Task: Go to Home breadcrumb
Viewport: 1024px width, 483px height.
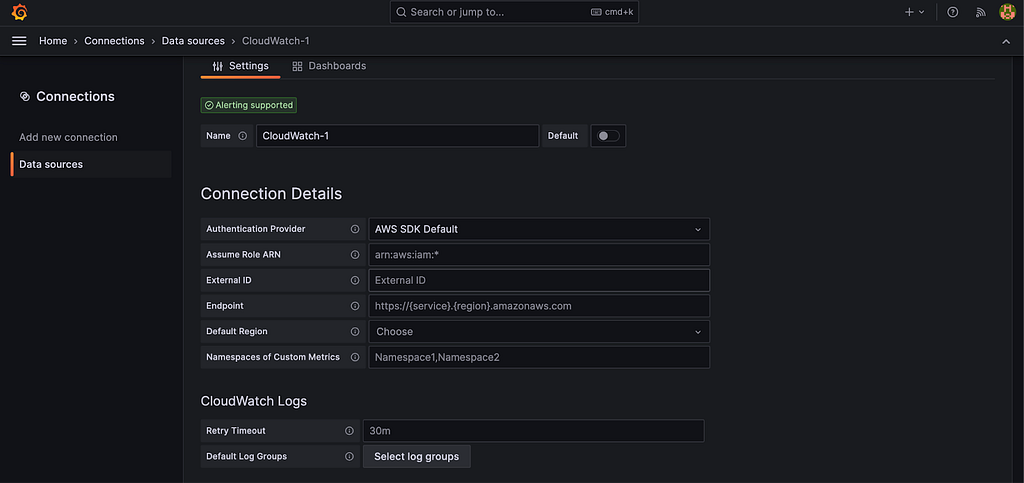Action: coord(53,40)
